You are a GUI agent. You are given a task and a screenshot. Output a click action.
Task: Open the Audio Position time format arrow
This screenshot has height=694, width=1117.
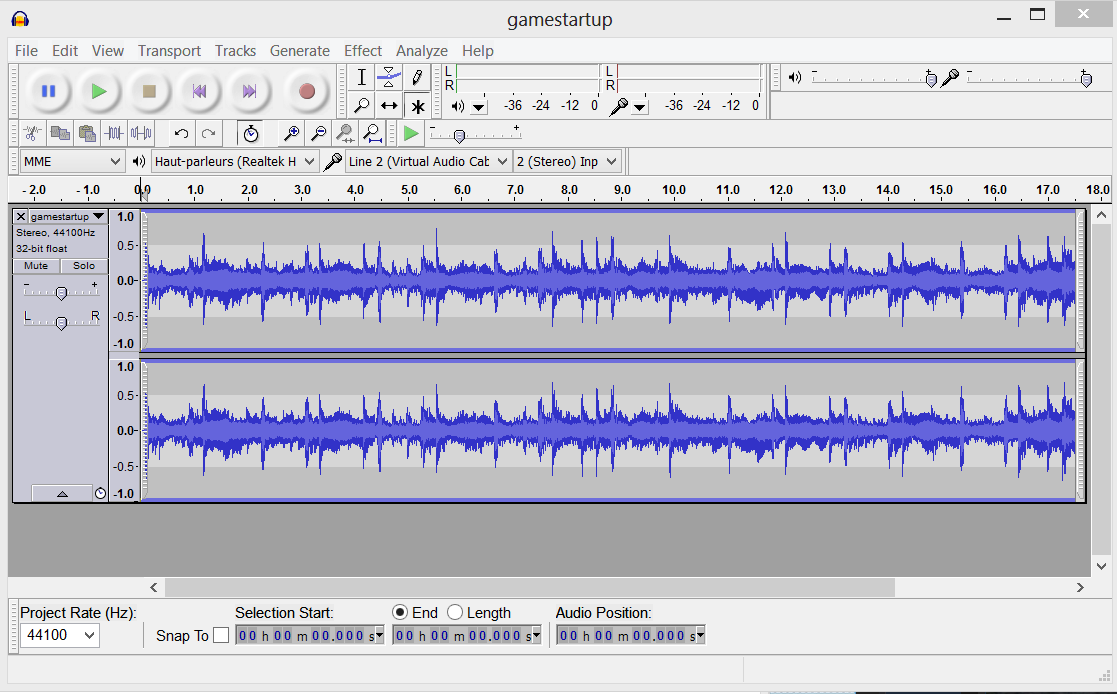tap(701, 636)
